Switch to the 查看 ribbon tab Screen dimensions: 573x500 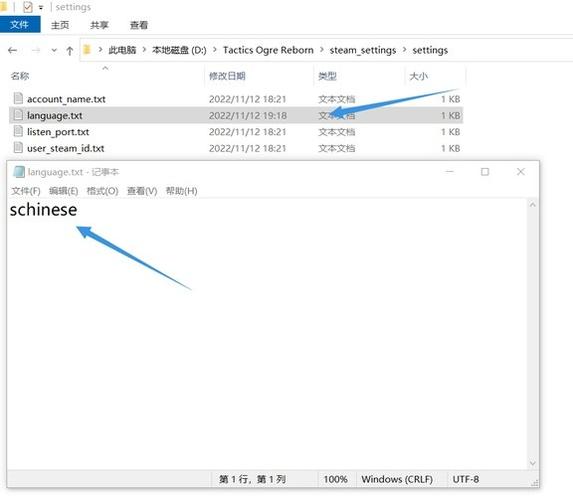pyautogui.click(x=139, y=25)
